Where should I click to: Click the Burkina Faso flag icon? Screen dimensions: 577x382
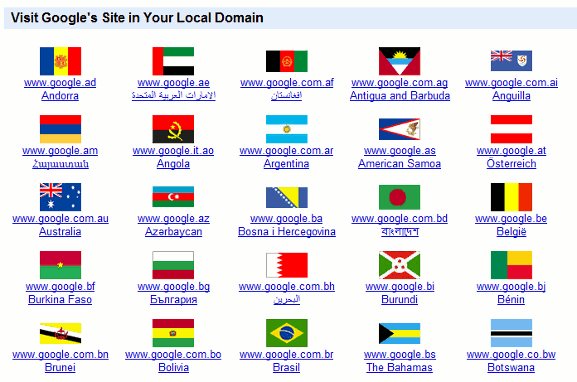60,265
